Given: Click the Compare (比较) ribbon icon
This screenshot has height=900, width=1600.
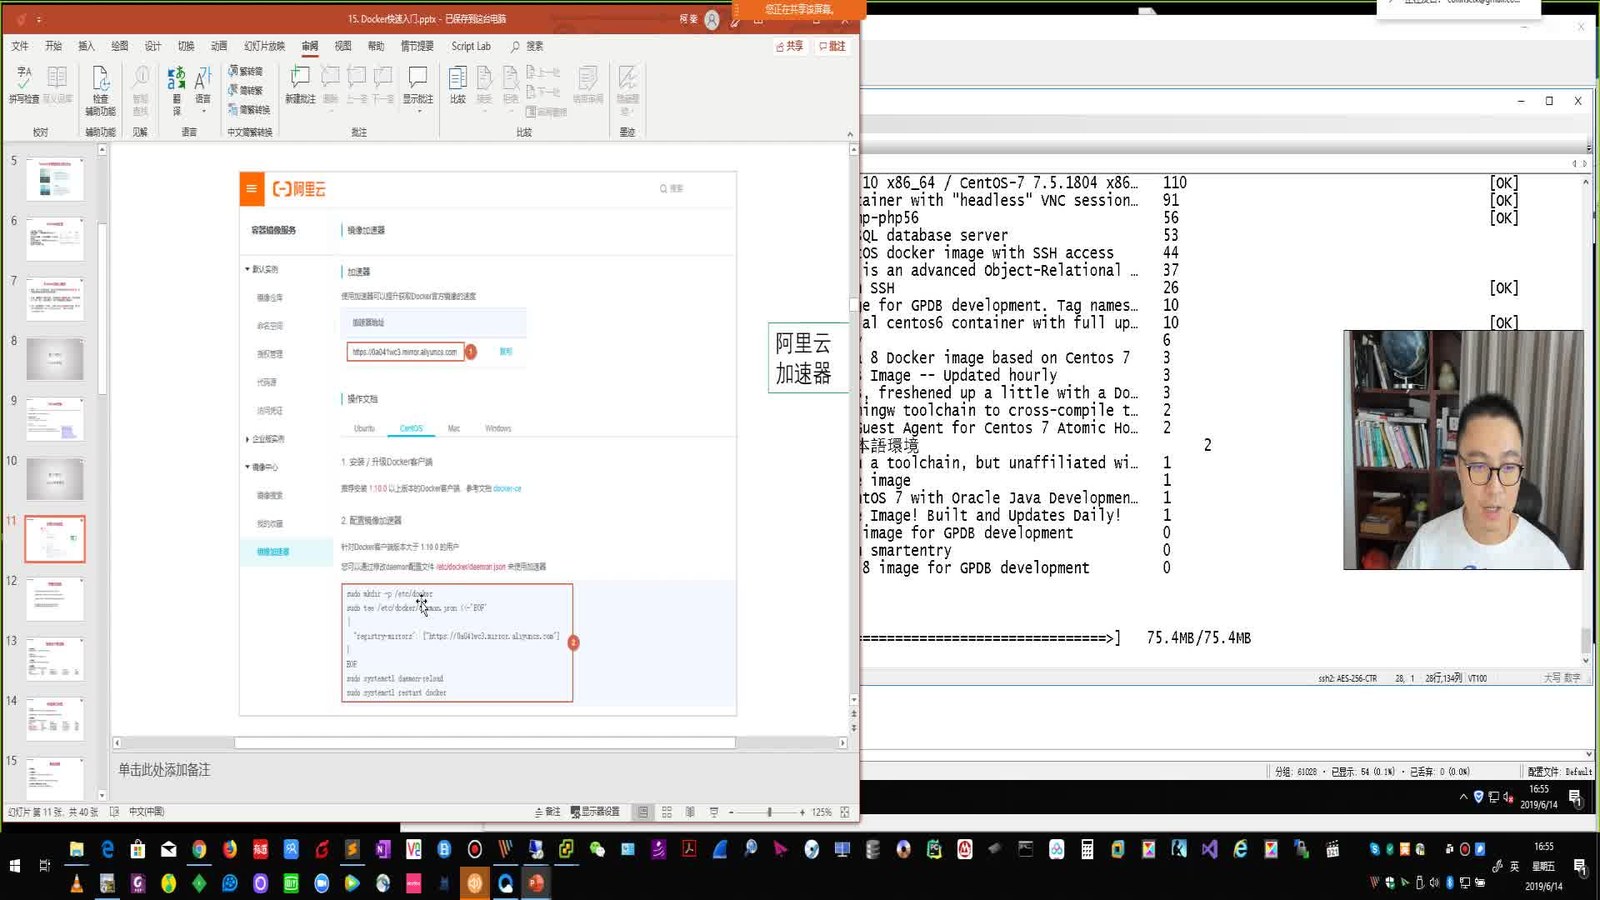Looking at the screenshot, I should pos(458,86).
